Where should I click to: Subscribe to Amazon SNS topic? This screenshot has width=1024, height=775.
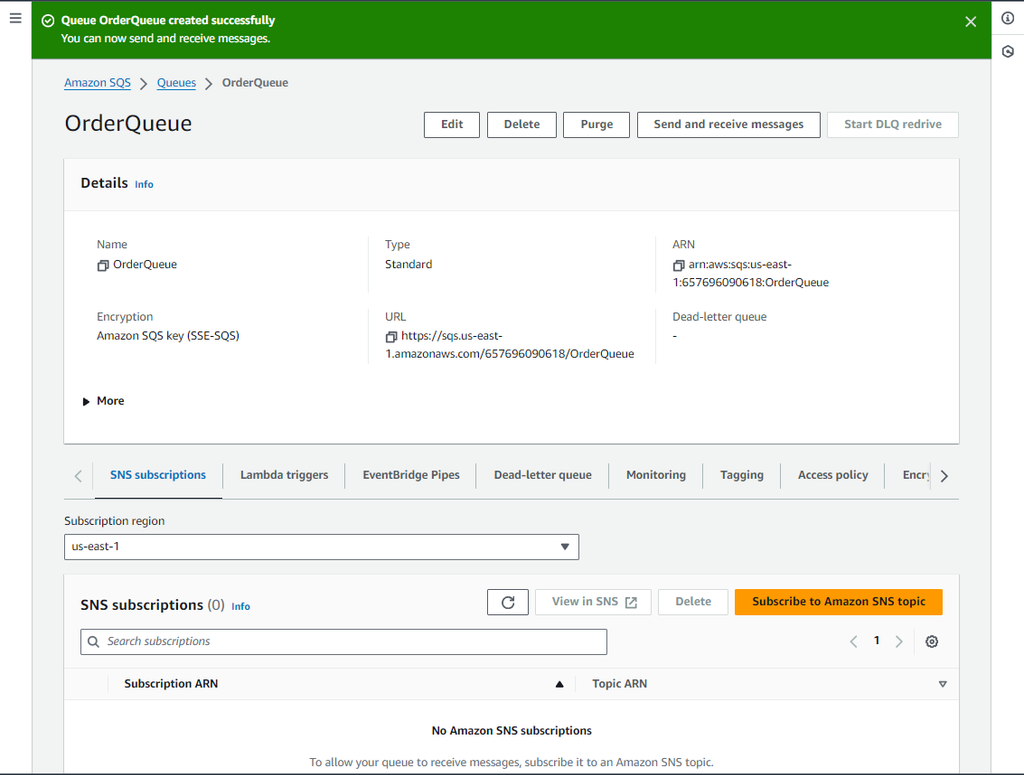[x=838, y=602]
